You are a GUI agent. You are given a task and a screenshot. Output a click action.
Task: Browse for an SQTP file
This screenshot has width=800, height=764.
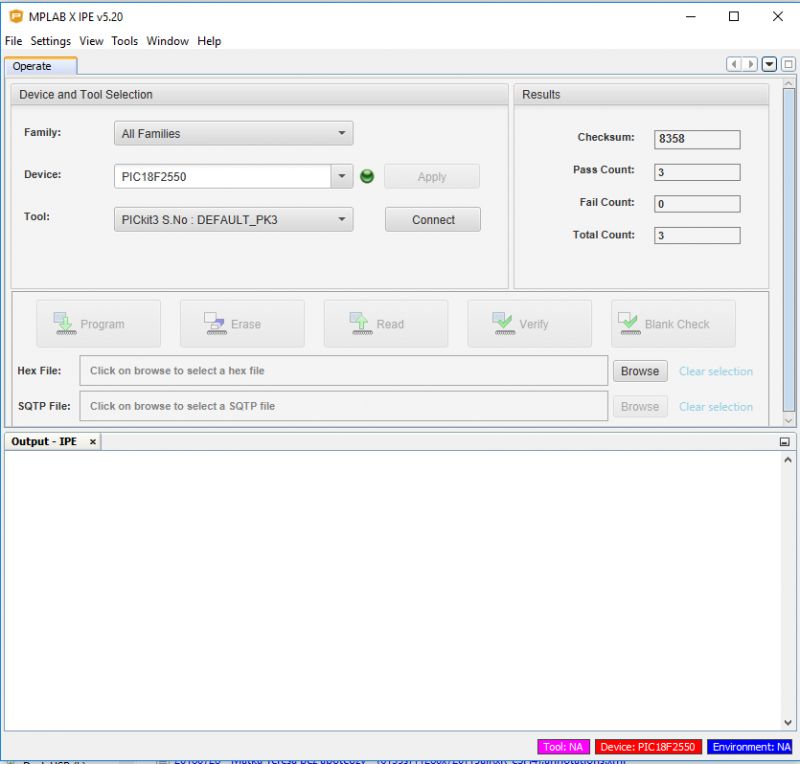(640, 407)
